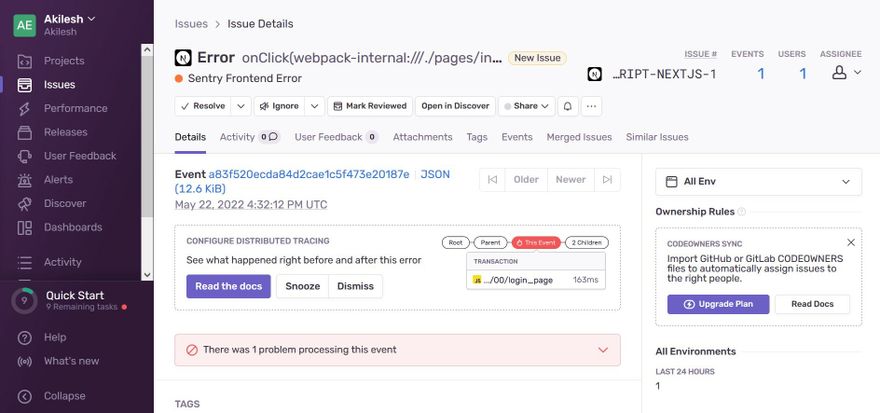Open Dashboards from the sidebar
This screenshot has height=413, width=880.
tap(25, 227)
